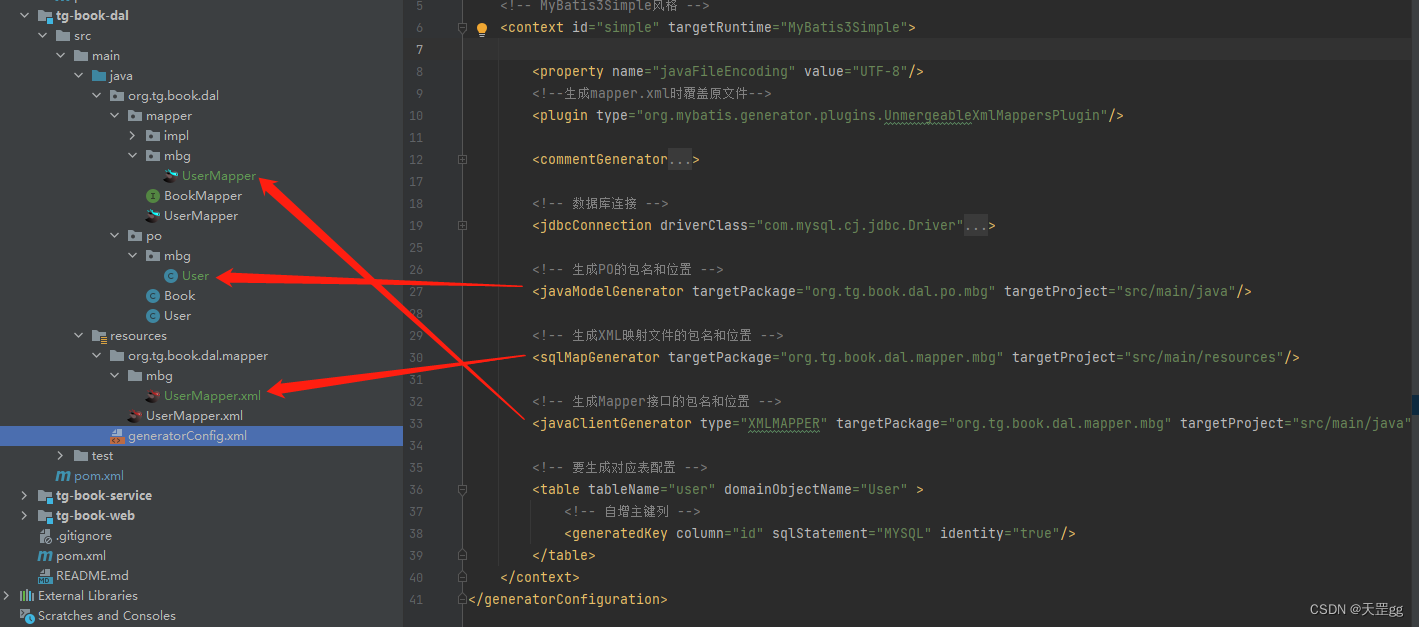Click the test folder icon
This screenshot has height=627, width=1419.
[81, 456]
